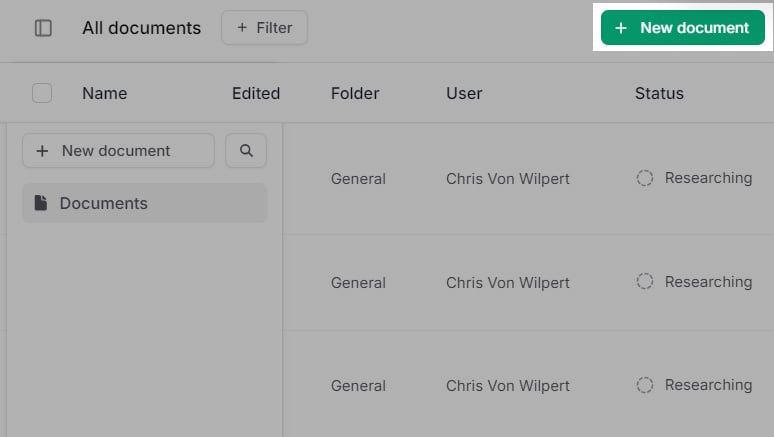Select the Documents item in the sidebar
This screenshot has height=437, width=774.
145,203
